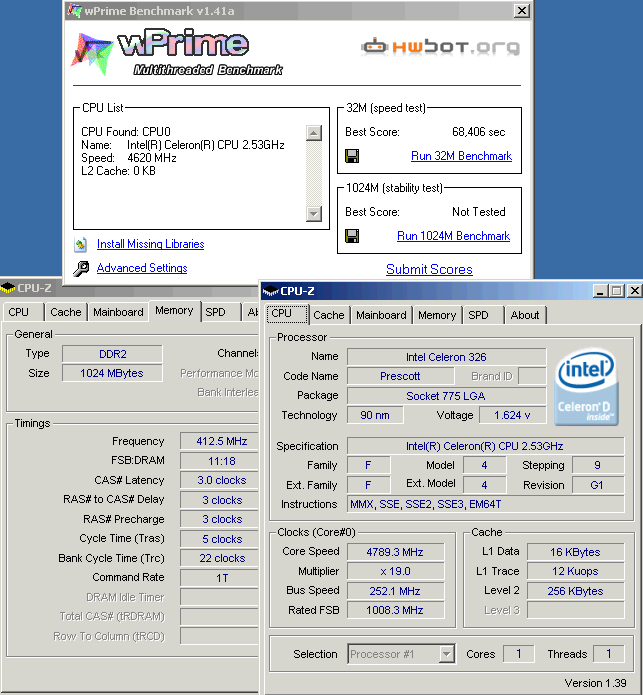Click the FSB:DRAM value 11:18
Image resolution: width=643 pixels, height=695 pixels.
click(220, 461)
